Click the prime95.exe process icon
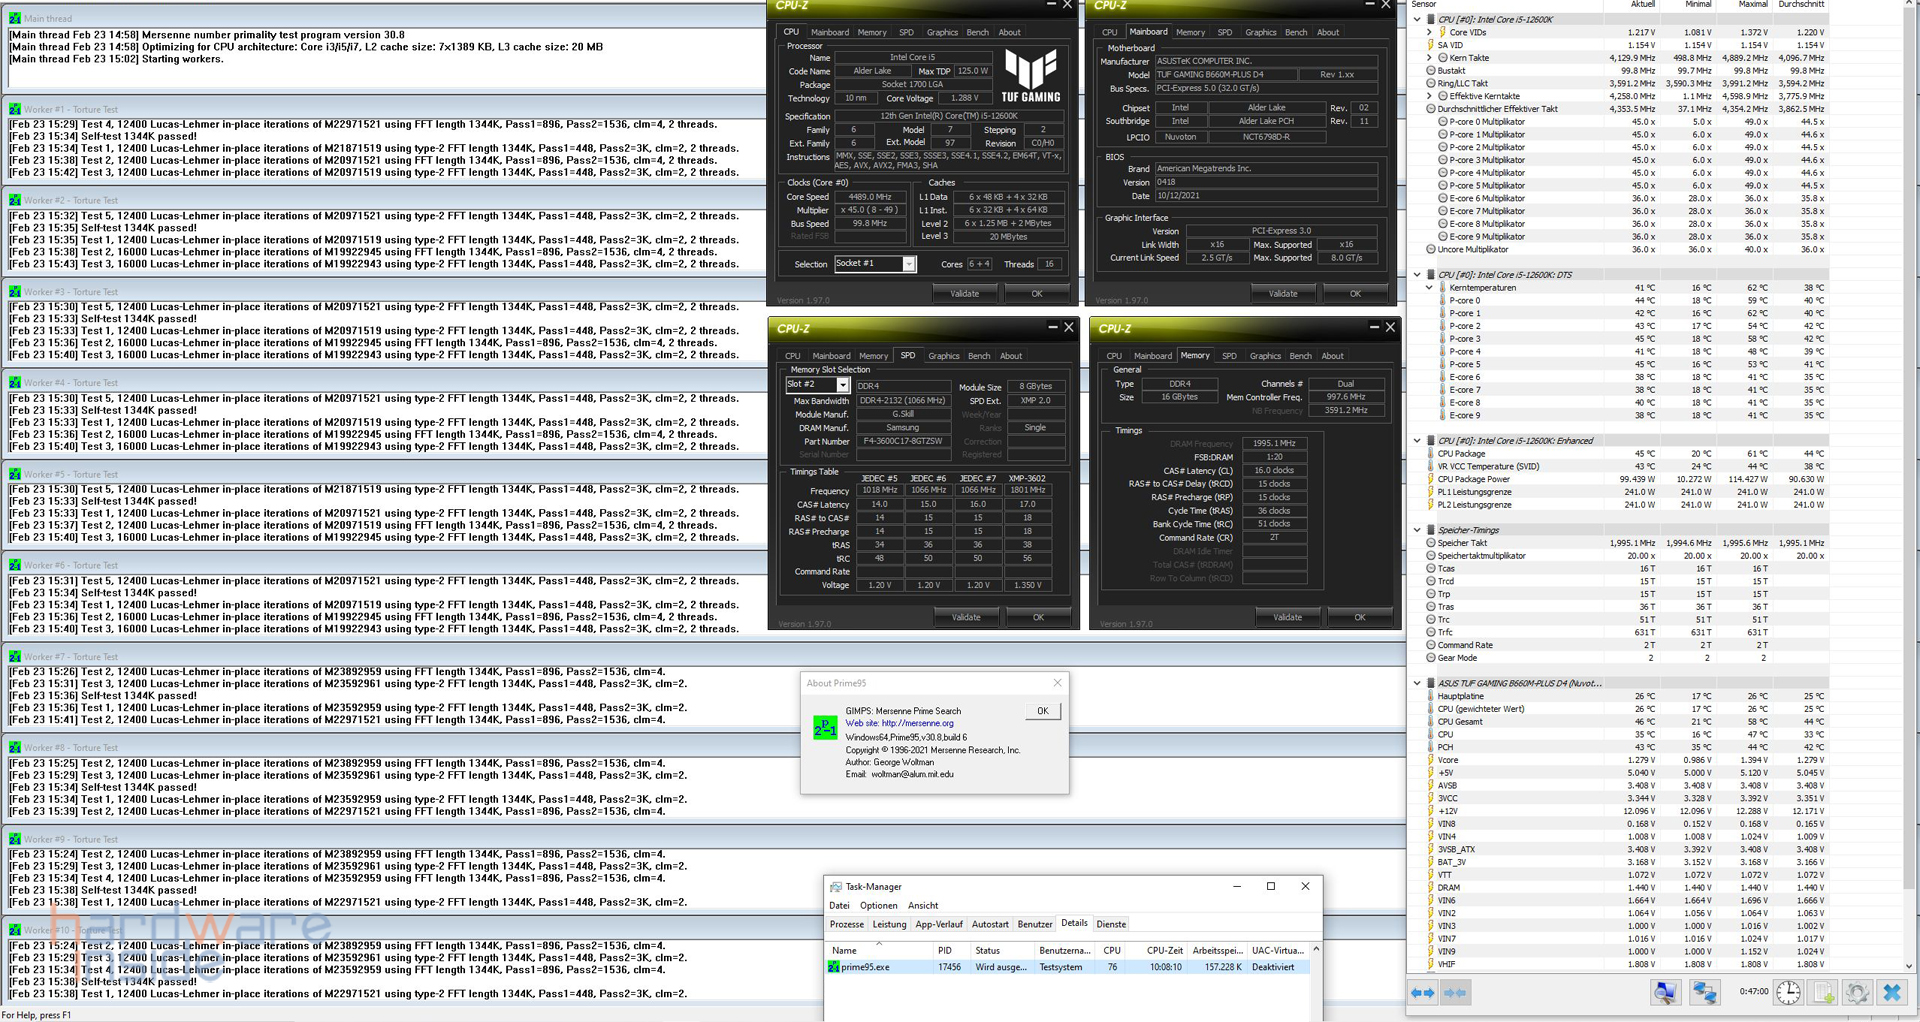Image resolution: width=1920 pixels, height=1022 pixels. 834,967
